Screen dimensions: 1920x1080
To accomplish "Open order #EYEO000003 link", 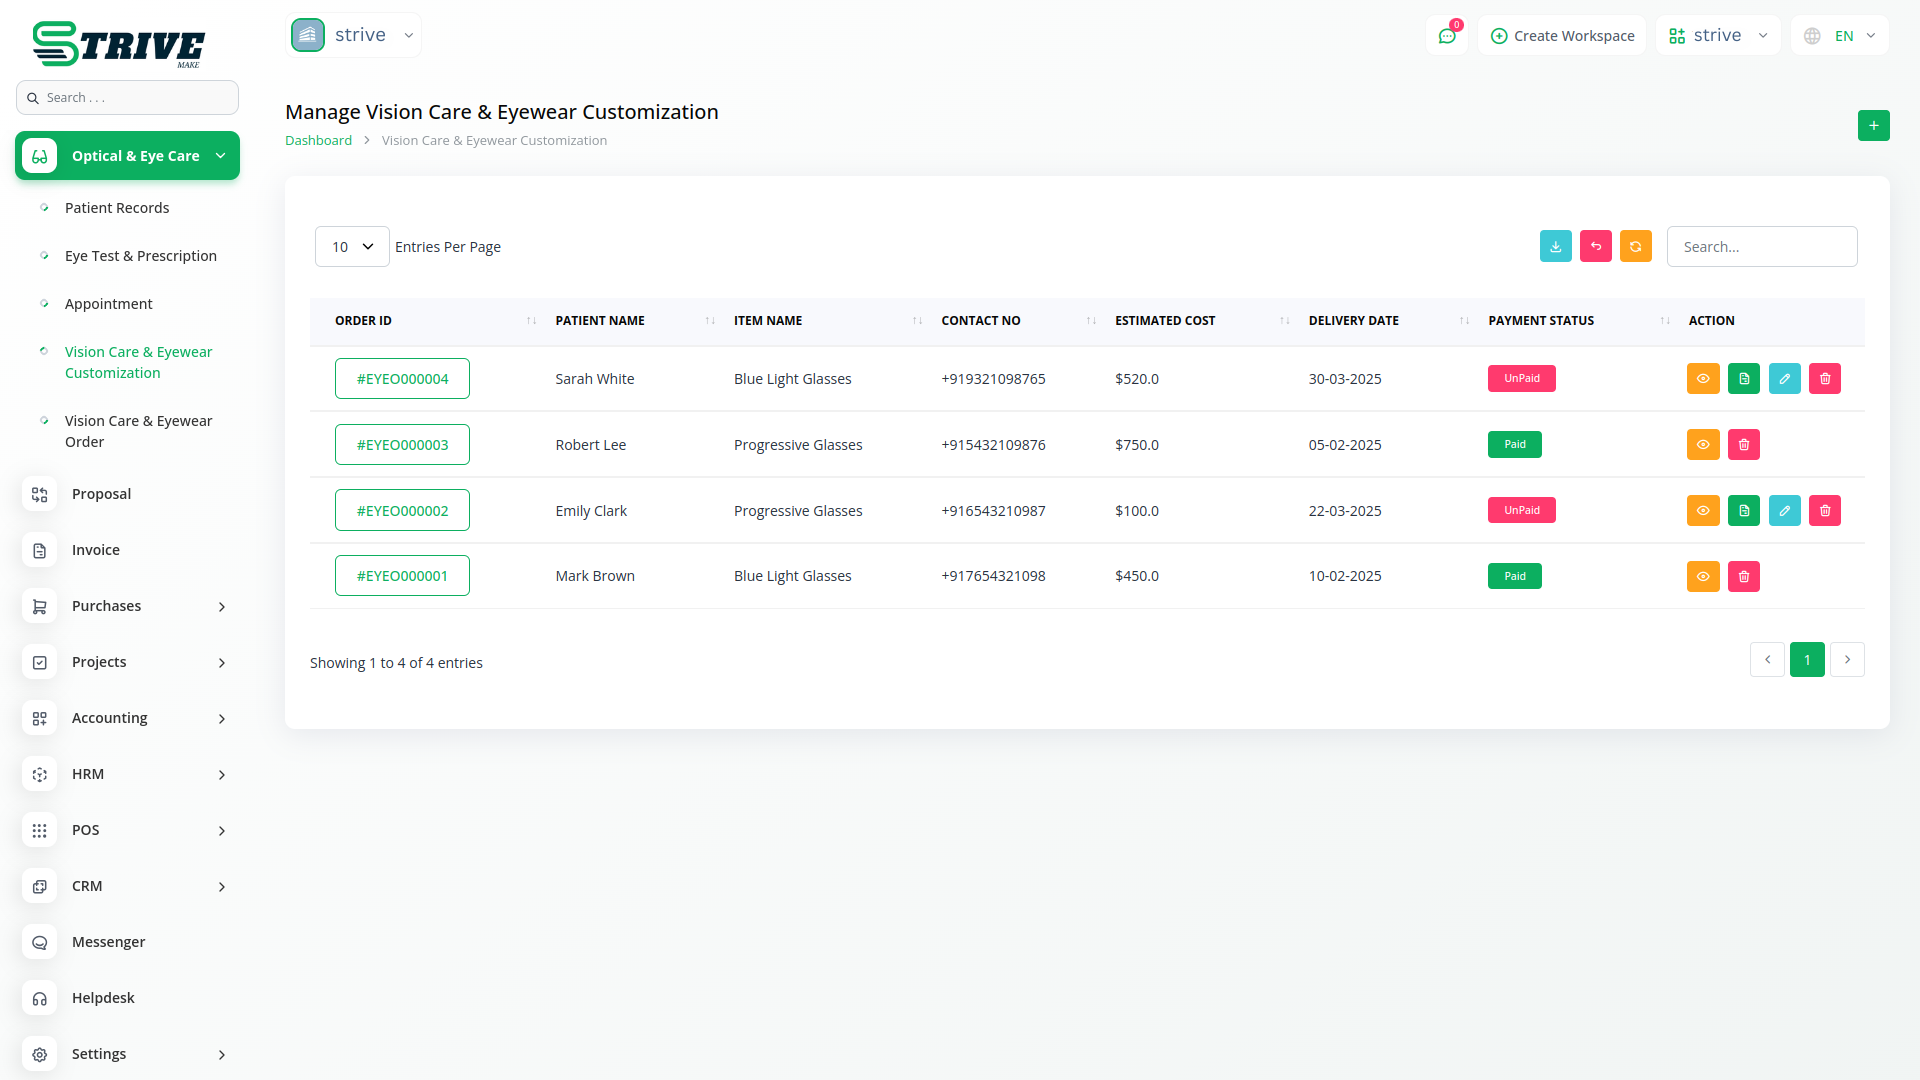I will point(402,445).
